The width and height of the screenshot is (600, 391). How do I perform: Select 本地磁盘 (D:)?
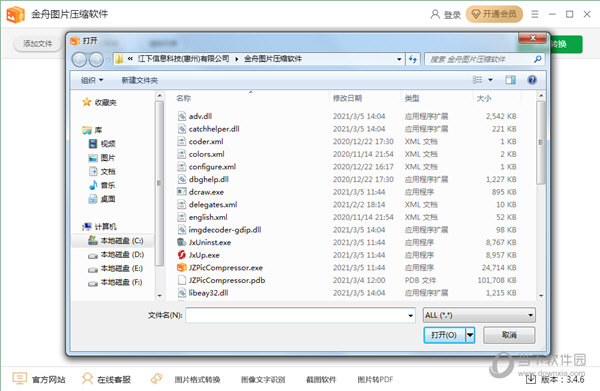pos(116,254)
